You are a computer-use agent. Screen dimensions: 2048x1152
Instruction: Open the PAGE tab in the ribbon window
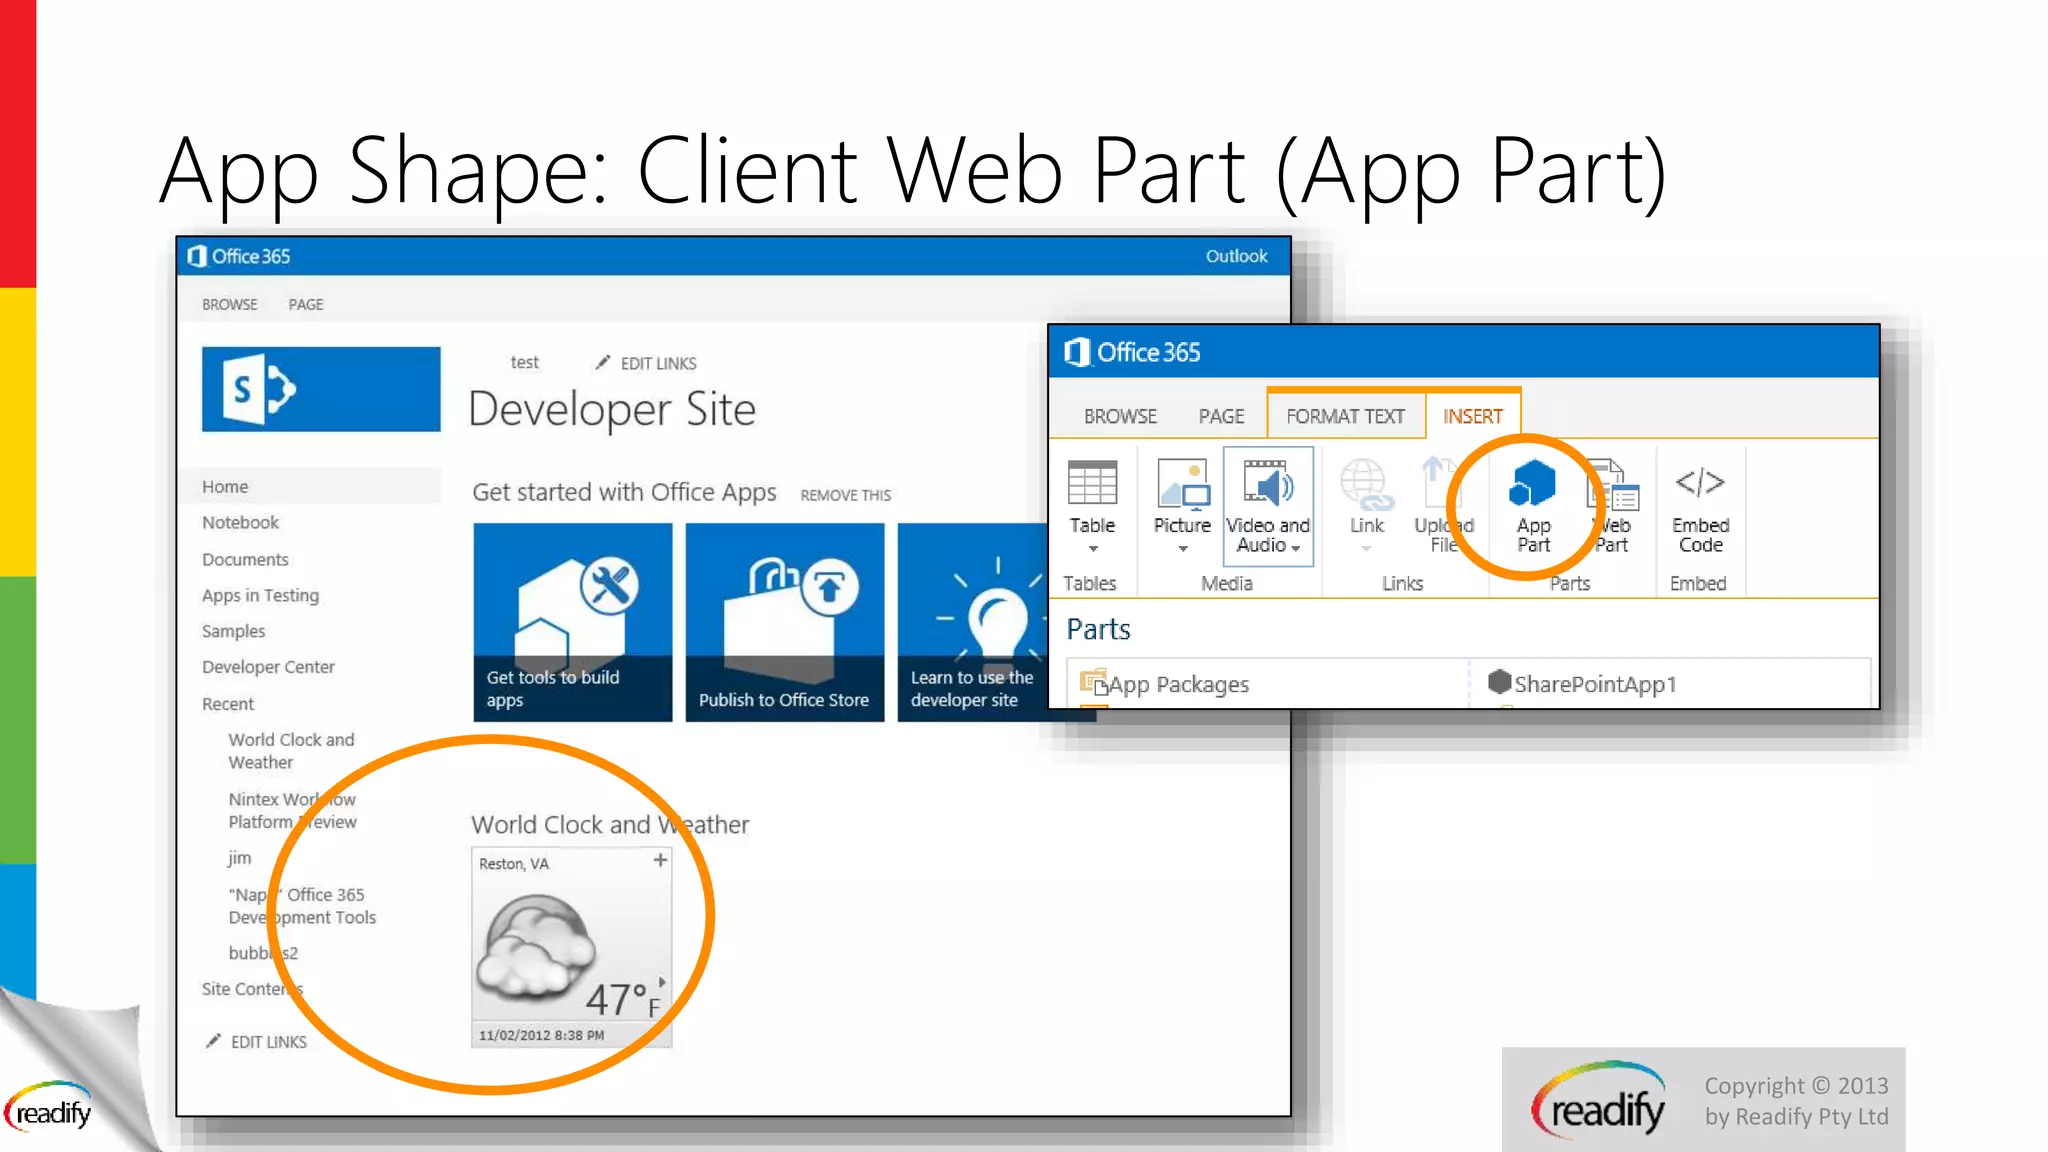1222,416
